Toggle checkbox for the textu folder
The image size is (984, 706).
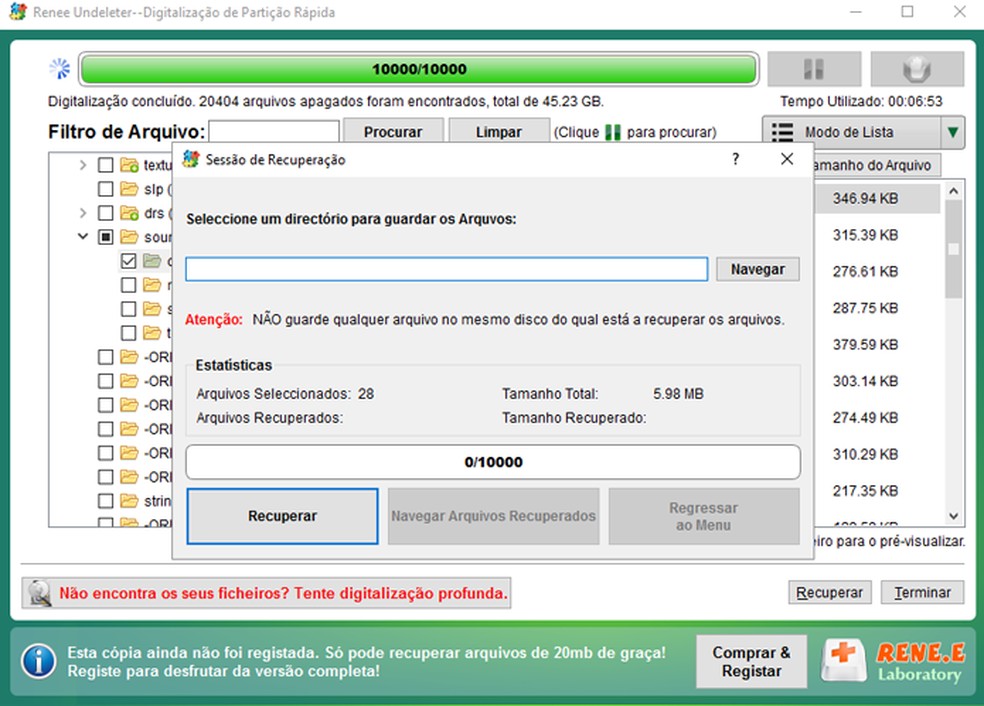pos(105,165)
